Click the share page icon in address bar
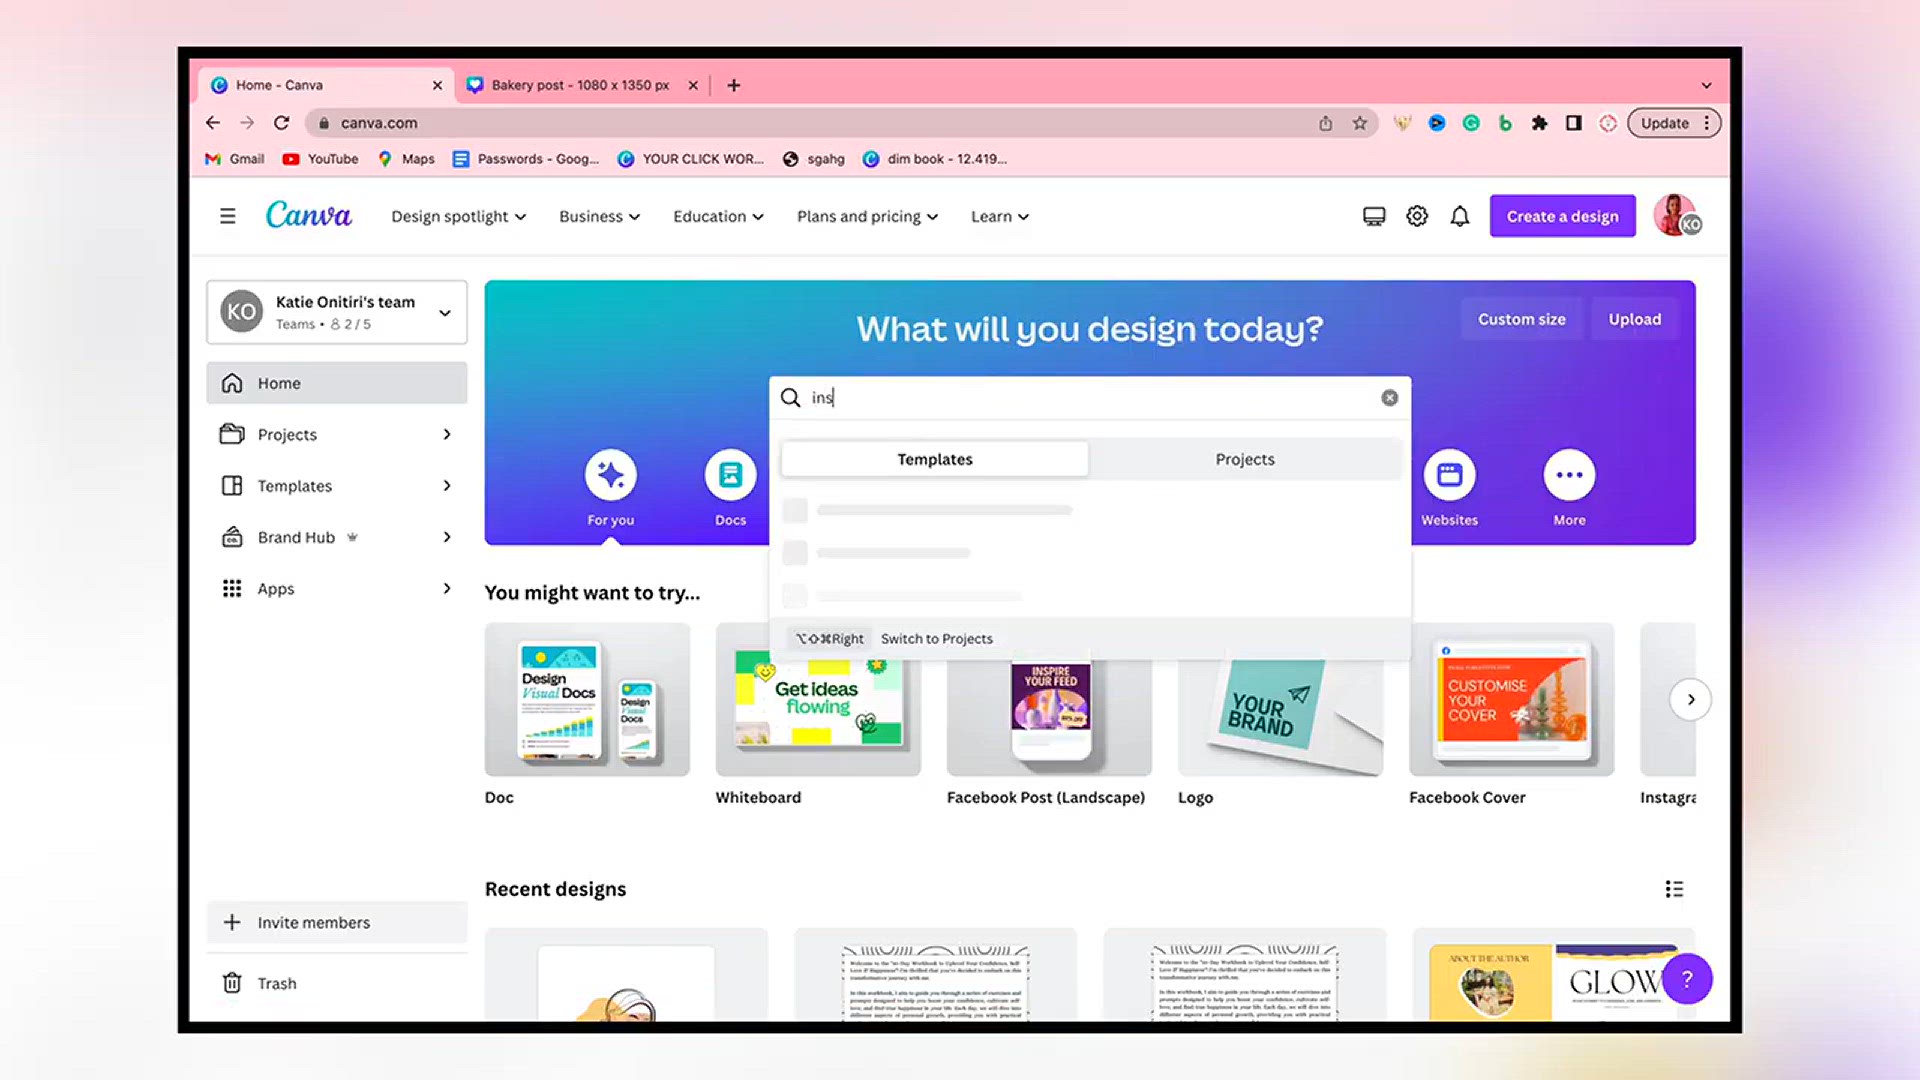 (1325, 123)
